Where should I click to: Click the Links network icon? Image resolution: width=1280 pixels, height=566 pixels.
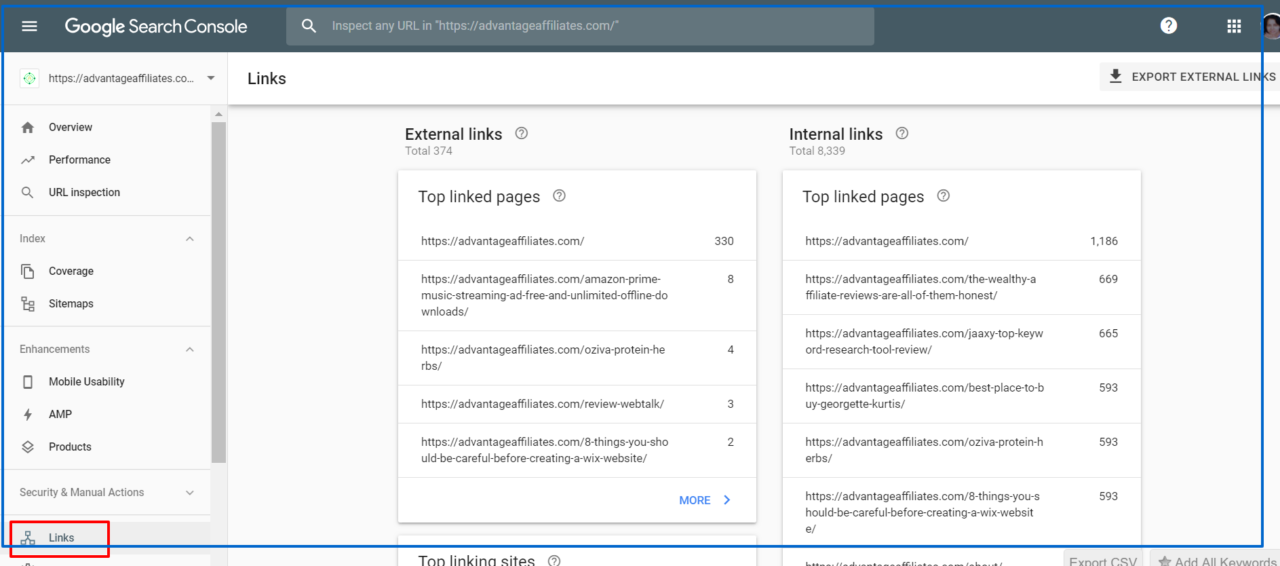point(28,538)
